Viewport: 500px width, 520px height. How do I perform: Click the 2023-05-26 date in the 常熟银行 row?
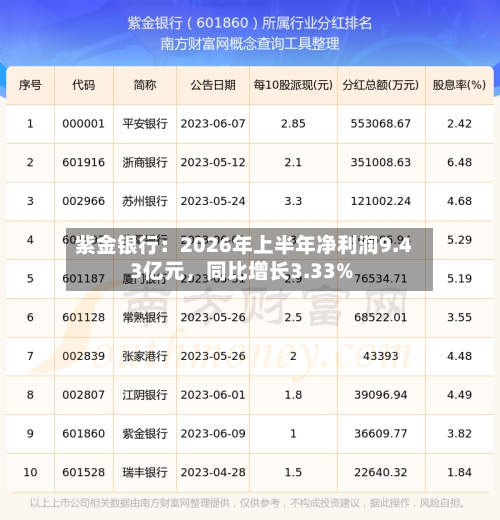[x=213, y=317]
